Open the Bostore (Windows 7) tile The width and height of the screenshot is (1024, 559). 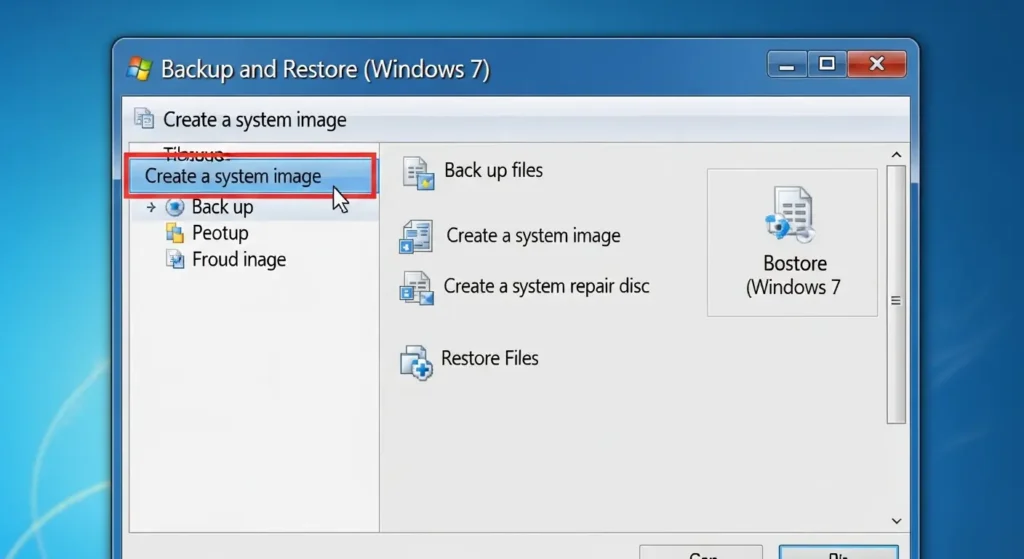click(x=792, y=242)
